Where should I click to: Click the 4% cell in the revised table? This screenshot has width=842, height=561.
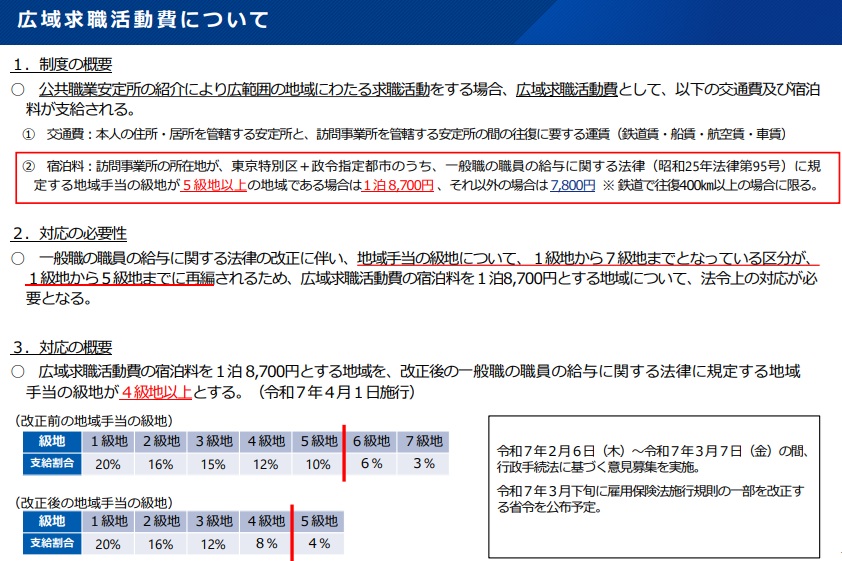pyautogui.click(x=317, y=543)
